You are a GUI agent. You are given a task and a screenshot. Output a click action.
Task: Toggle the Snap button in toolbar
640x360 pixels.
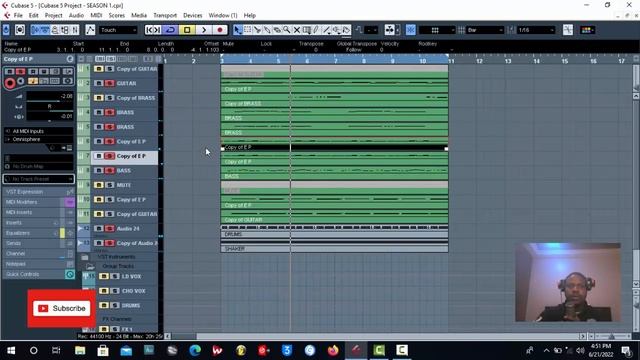411,30
